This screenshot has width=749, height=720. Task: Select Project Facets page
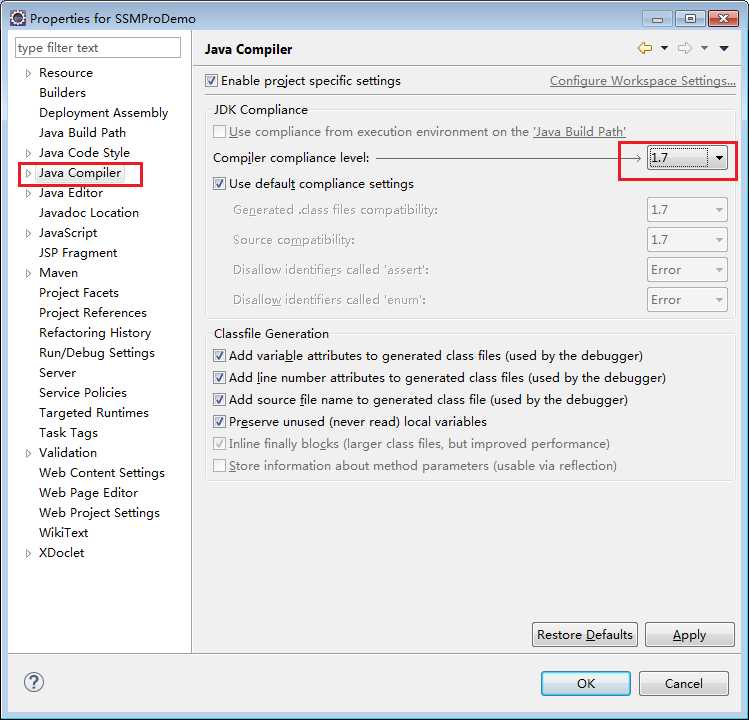79,292
